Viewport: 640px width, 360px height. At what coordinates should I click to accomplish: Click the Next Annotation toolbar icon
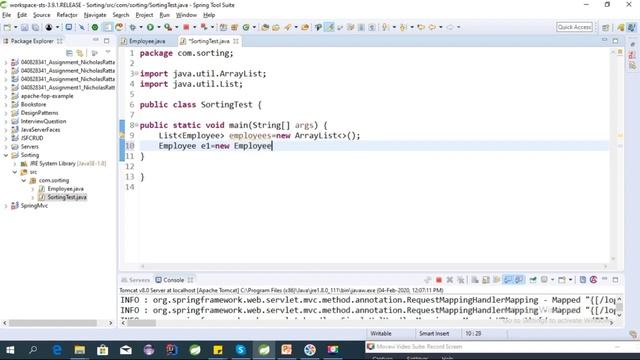[x=385, y=27]
